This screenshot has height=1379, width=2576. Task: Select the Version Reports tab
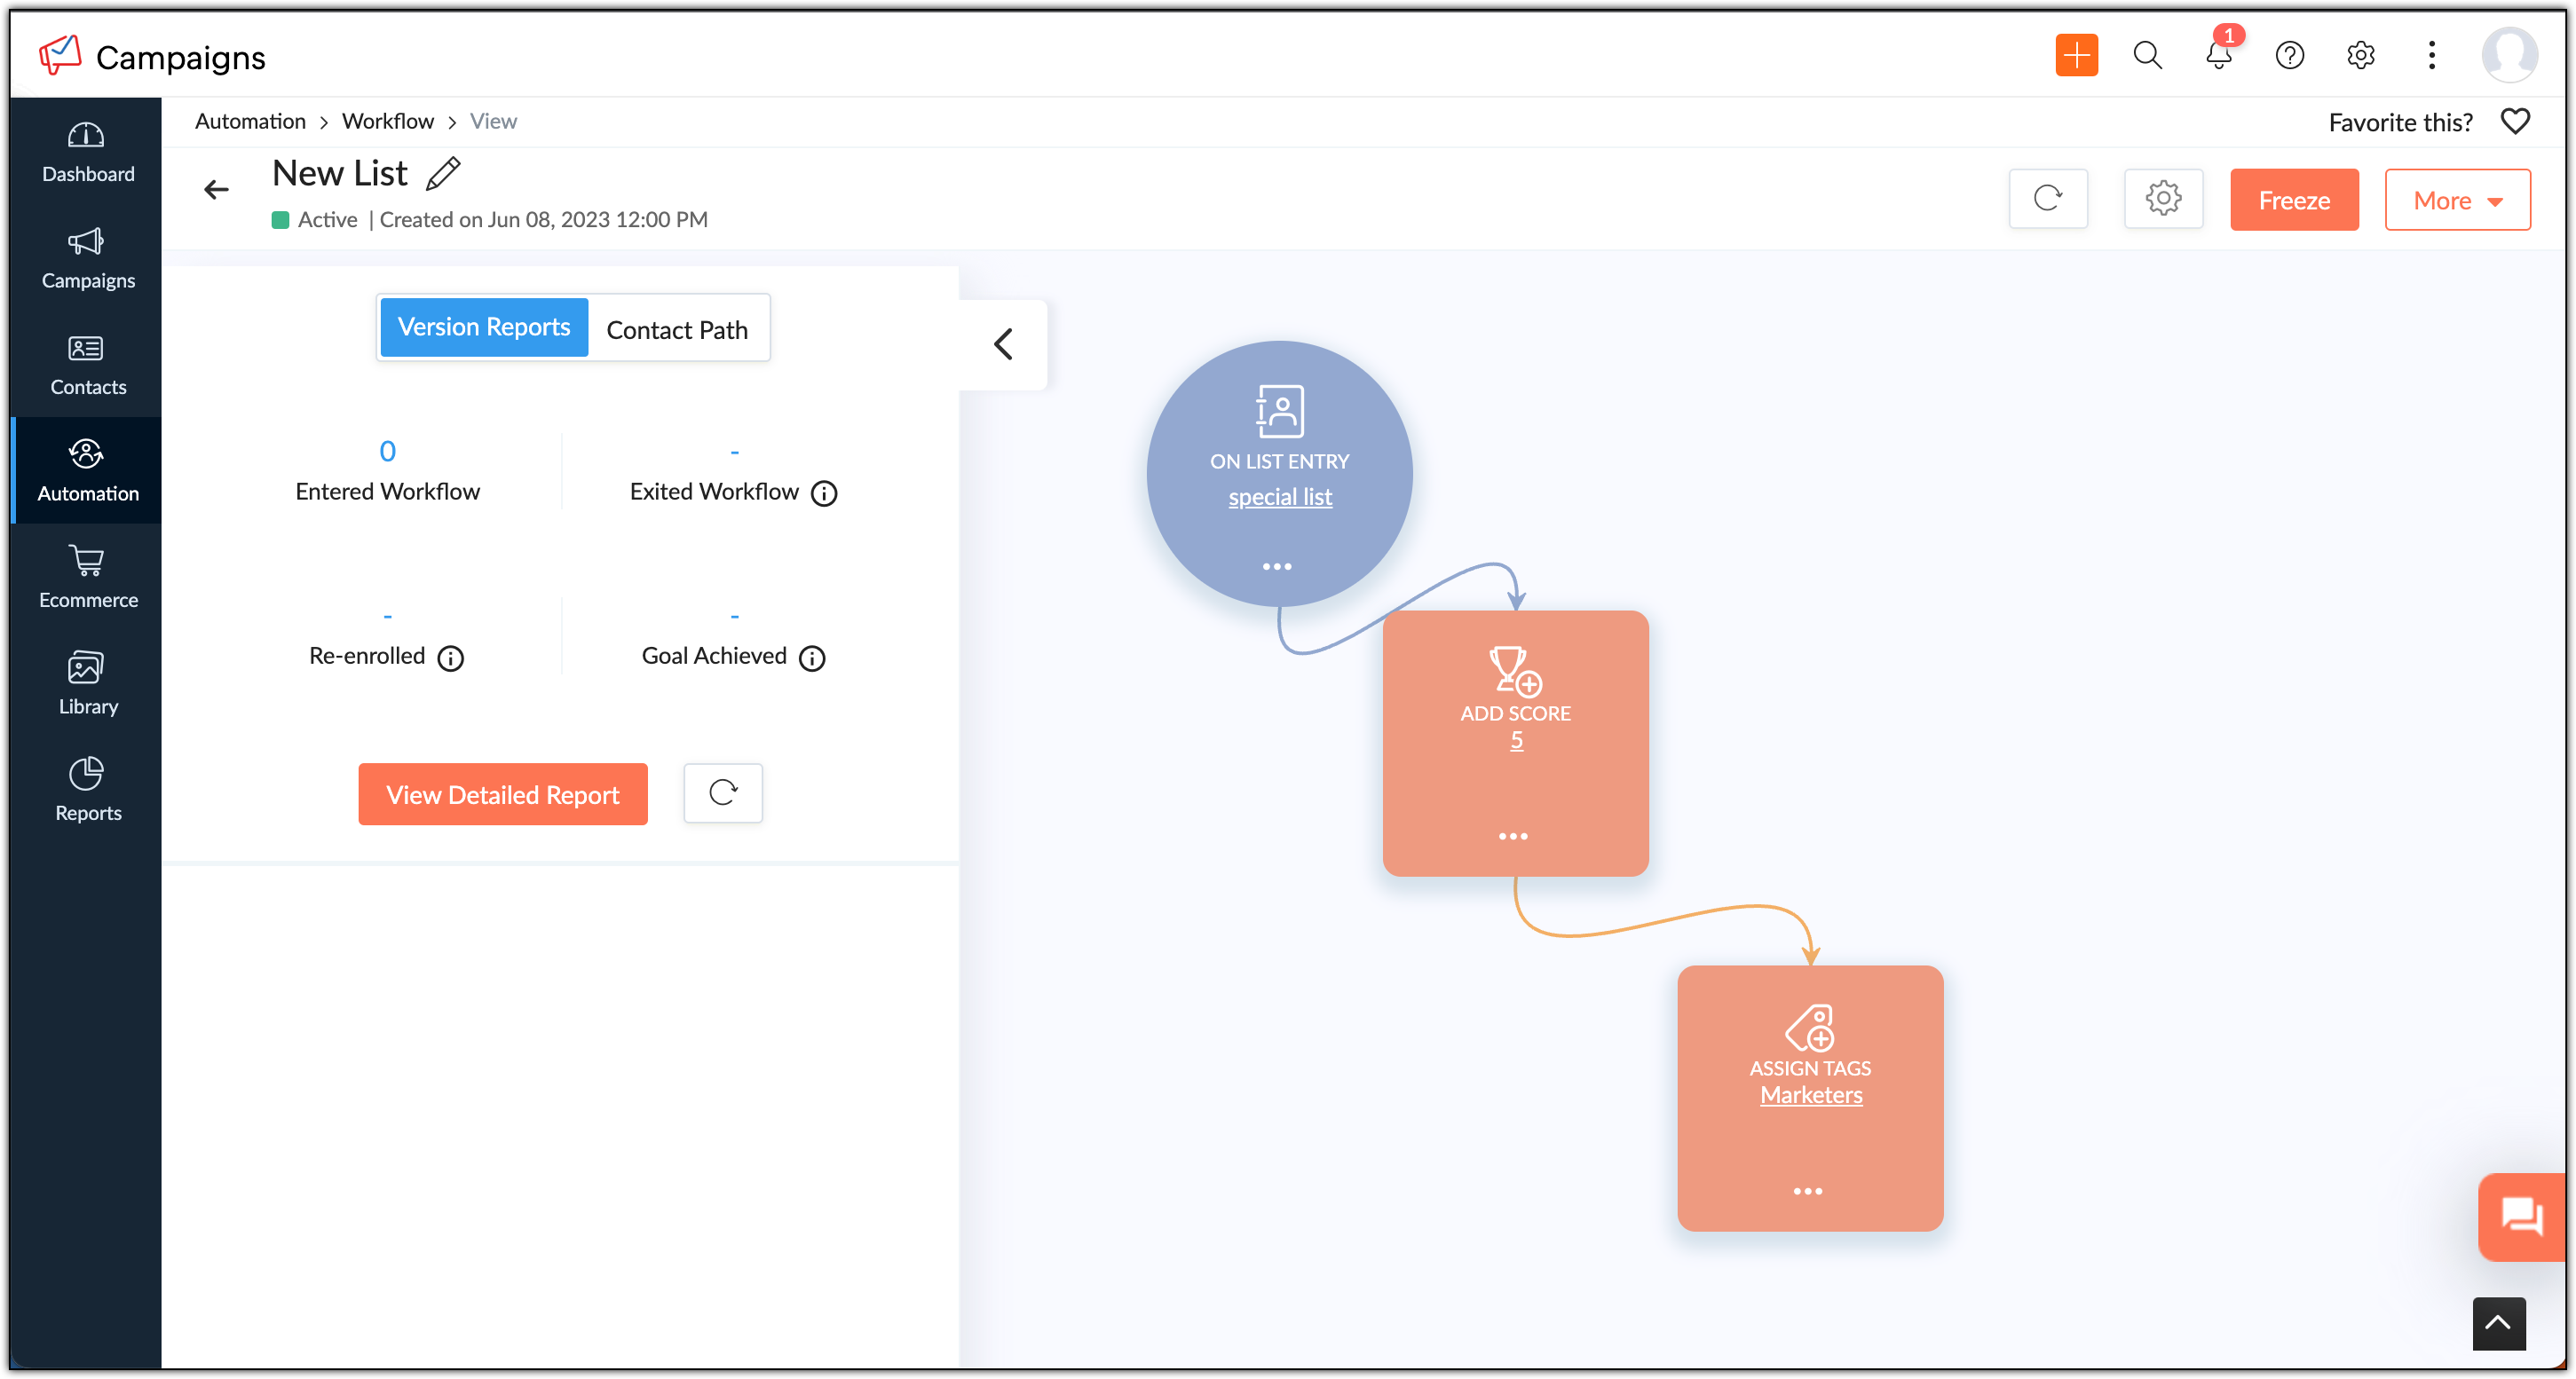[x=484, y=327]
